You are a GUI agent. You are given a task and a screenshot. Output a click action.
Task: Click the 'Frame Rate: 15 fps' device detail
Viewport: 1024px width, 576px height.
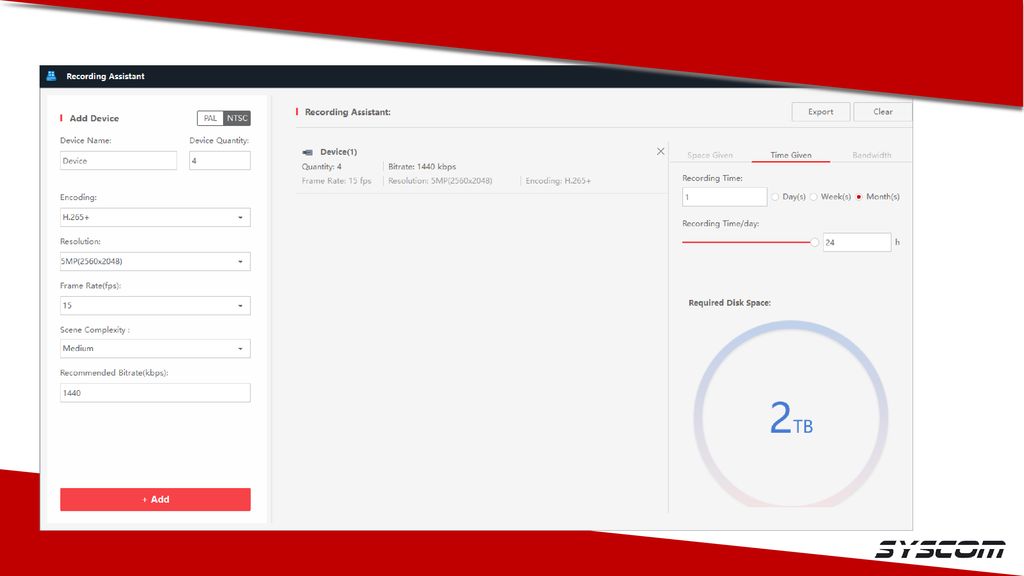(336, 181)
